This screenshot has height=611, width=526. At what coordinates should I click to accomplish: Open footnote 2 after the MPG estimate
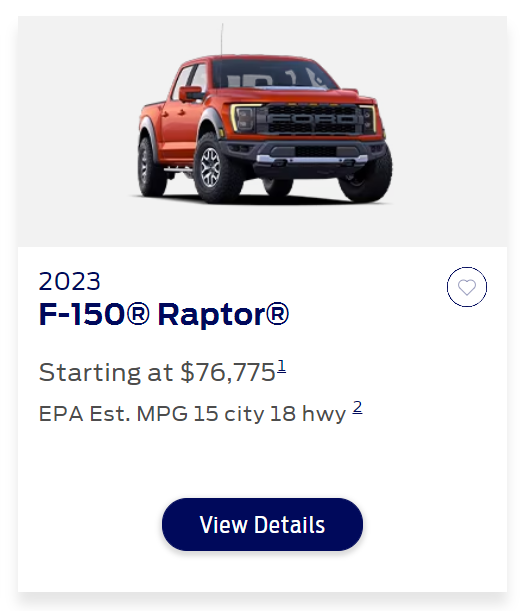pos(357,407)
